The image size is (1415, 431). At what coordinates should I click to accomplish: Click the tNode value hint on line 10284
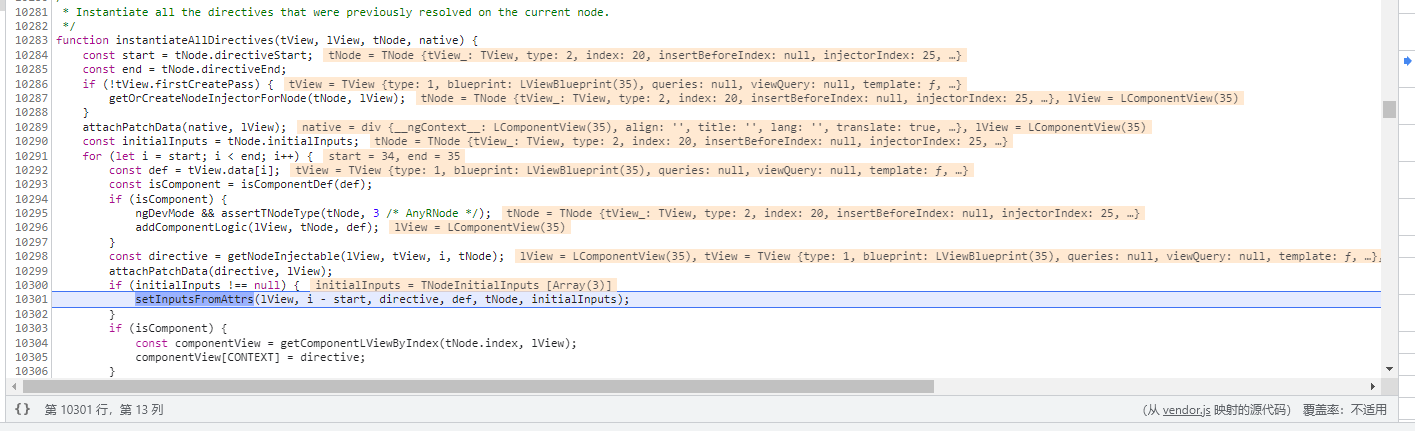pos(647,55)
